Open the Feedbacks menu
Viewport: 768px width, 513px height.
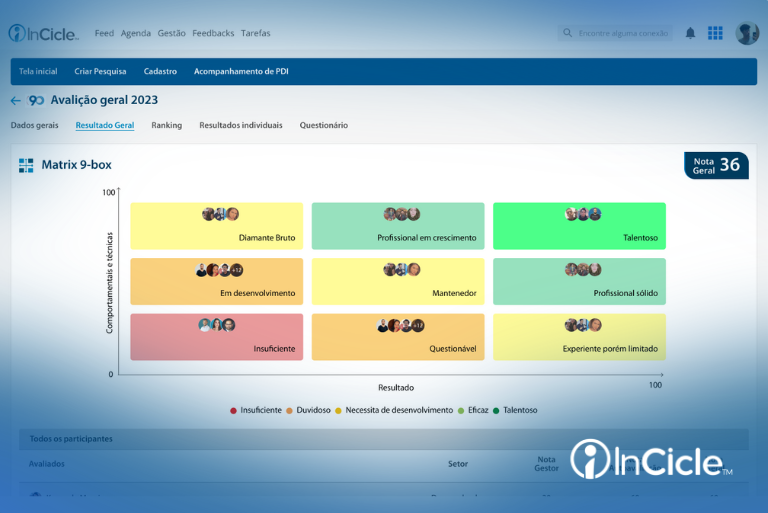point(213,33)
